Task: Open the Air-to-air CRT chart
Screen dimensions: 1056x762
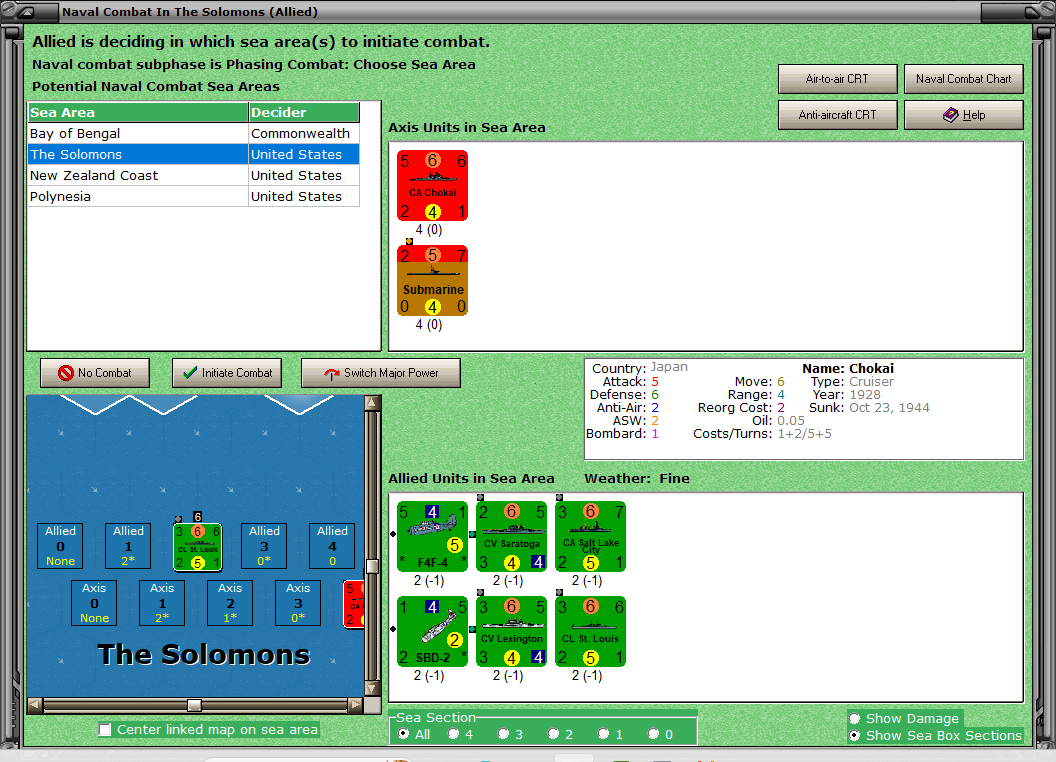Action: [837, 79]
